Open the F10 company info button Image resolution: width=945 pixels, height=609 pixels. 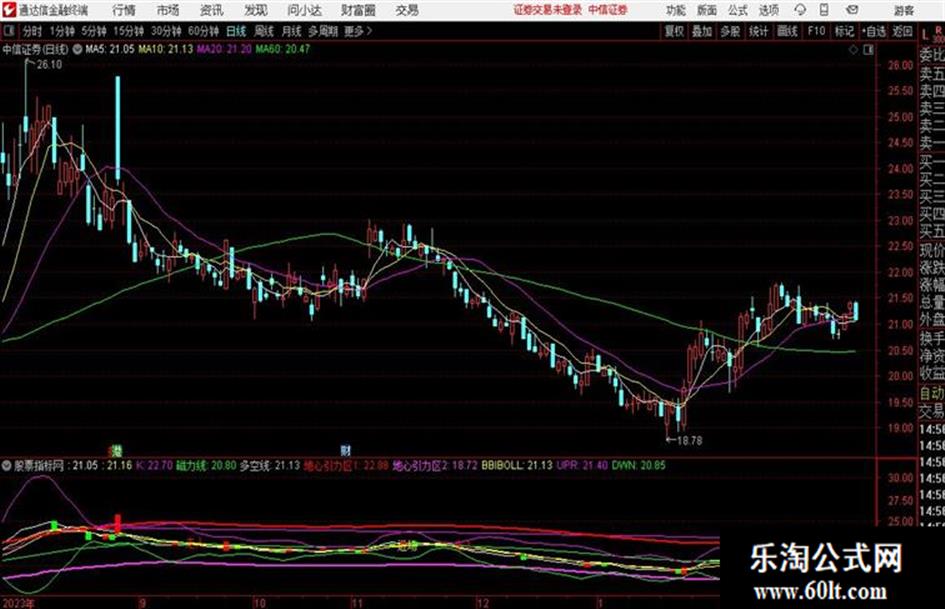pyautogui.click(x=817, y=31)
